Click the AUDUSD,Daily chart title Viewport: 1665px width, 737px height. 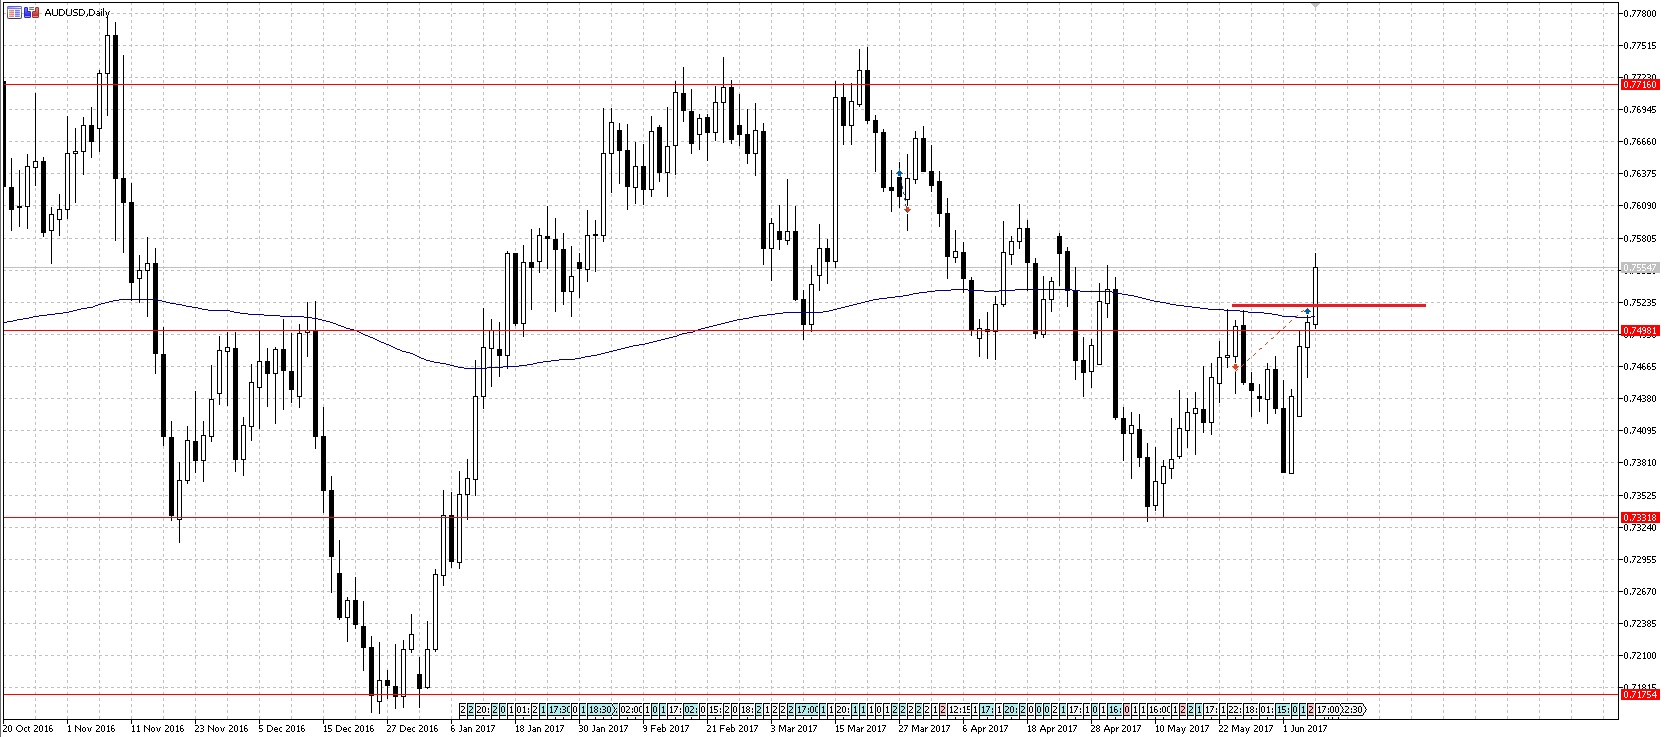[77, 12]
